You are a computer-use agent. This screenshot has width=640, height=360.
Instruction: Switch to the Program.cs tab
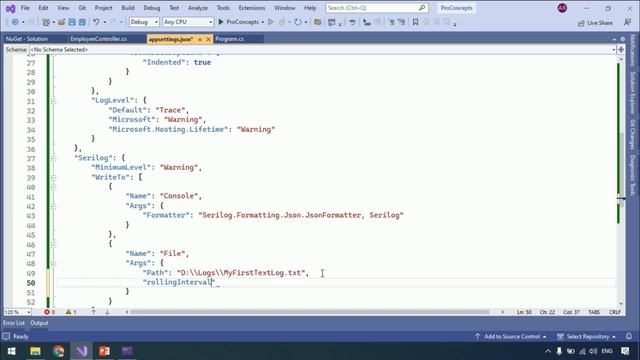[229, 39]
